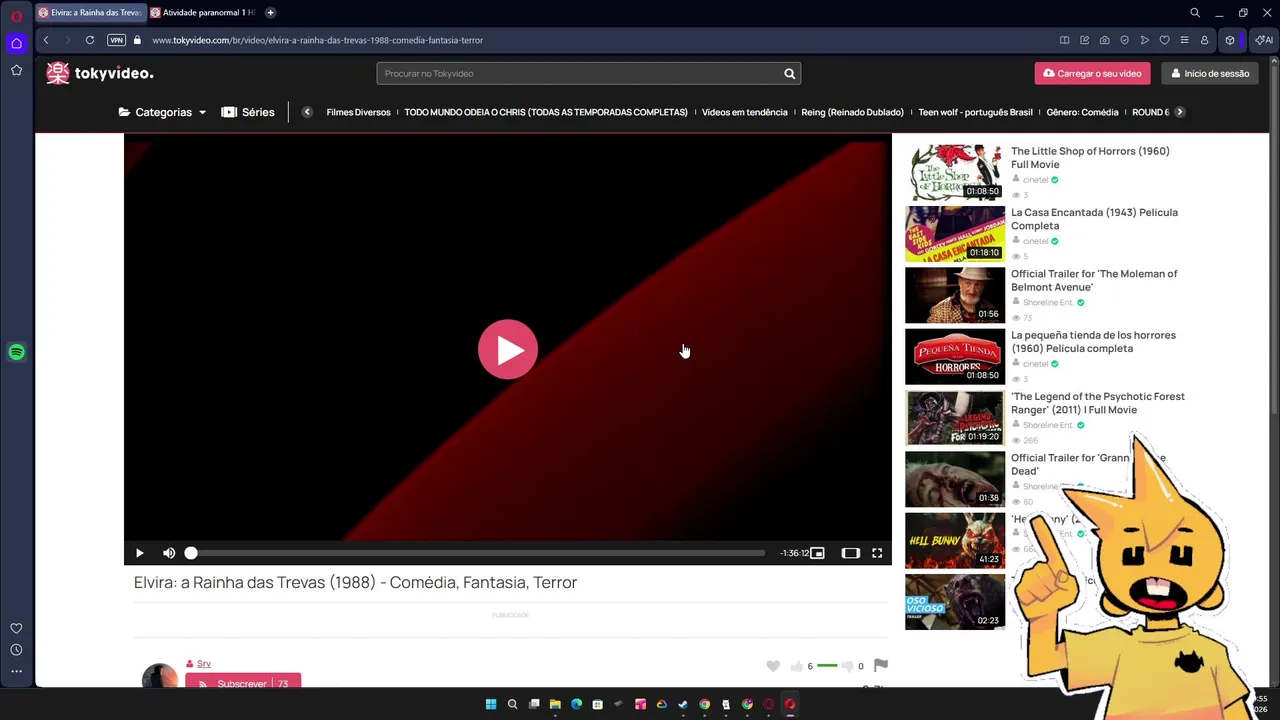Screen dimensions: 1280x720
Task: Toggle picture-in-picture mode on the player
Action: 817,553
